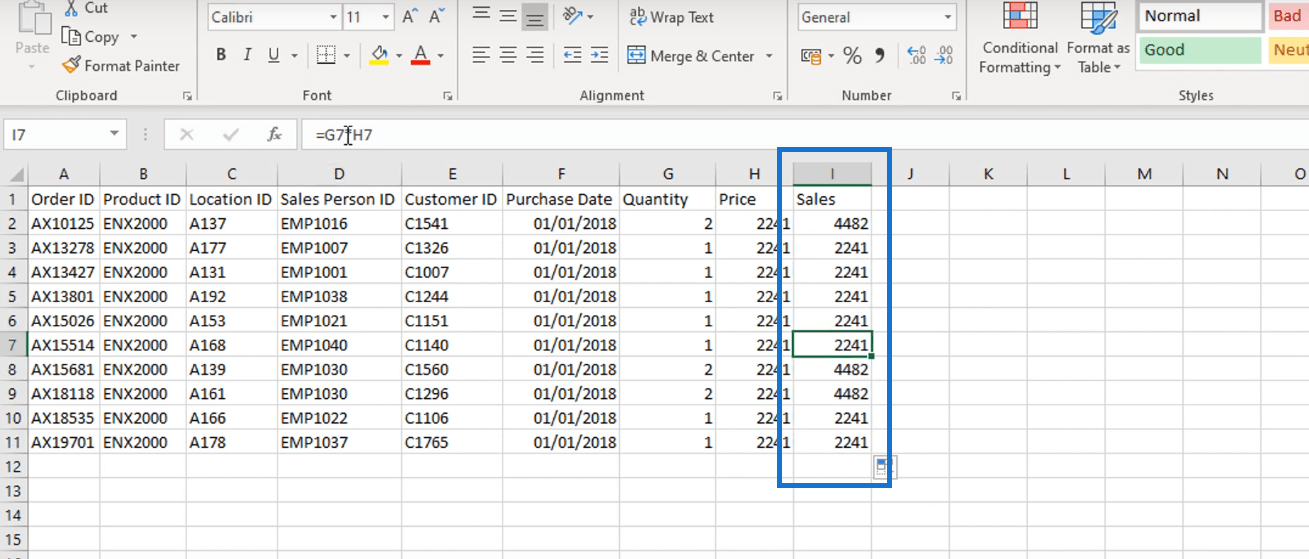Expand the Merge & Center options arrow

point(769,56)
